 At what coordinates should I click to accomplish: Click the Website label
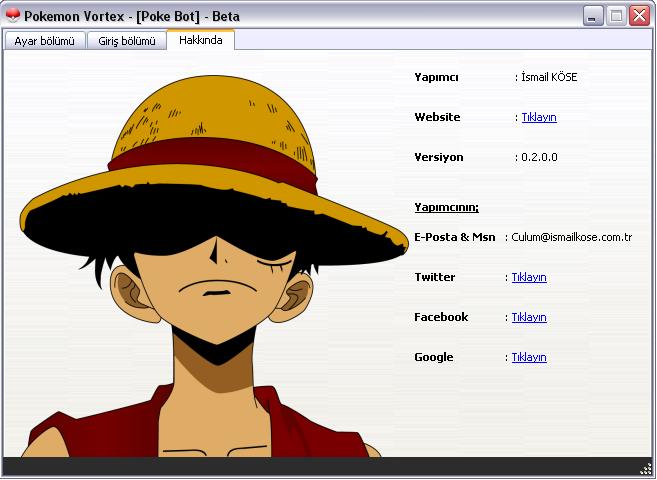pos(437,117)
